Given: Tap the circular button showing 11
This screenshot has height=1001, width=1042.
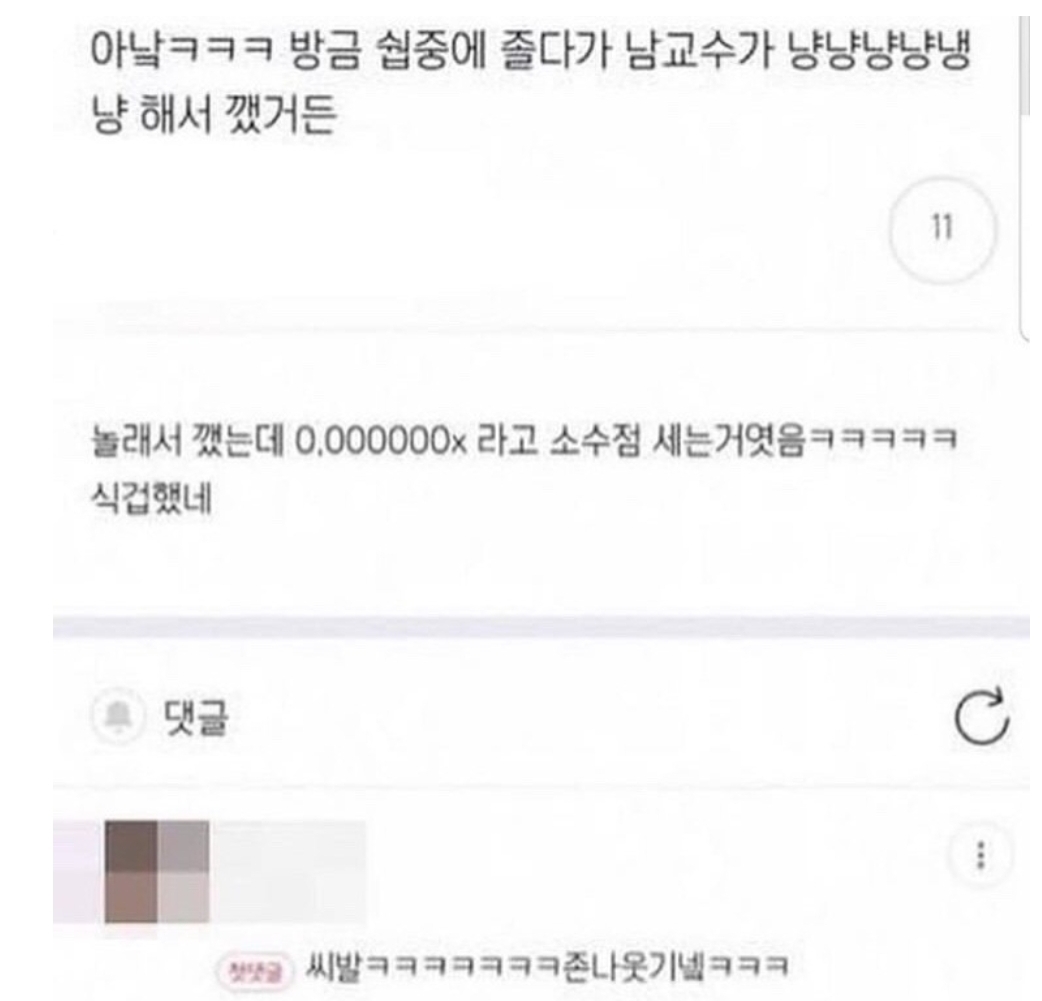Looking at the screenshot, I should point(942,228).
